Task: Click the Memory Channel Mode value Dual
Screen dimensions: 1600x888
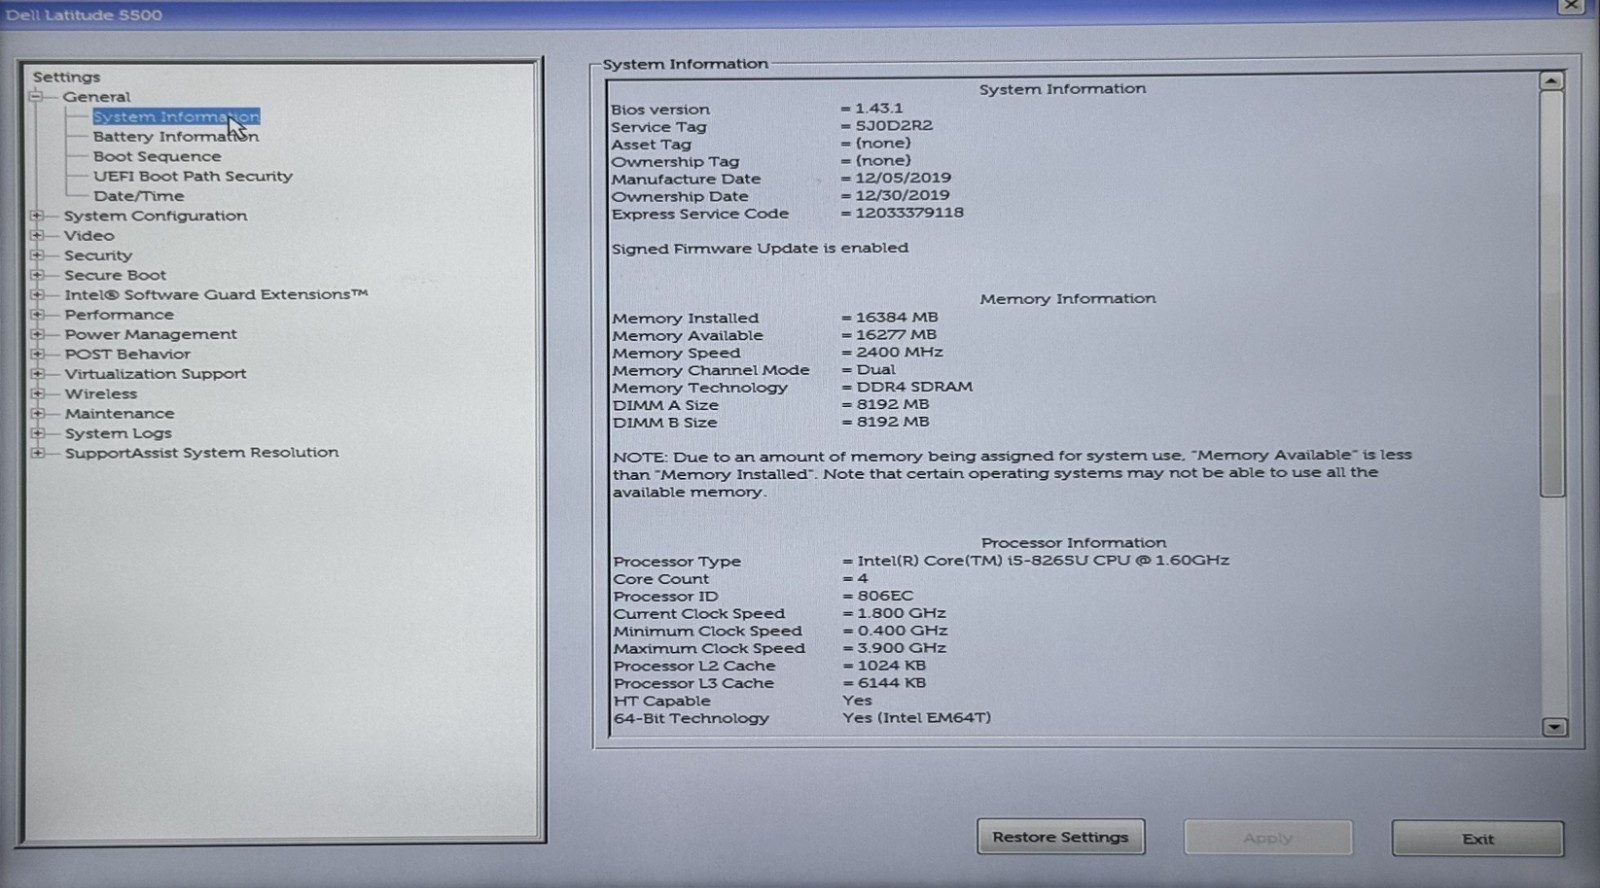Action: [876, 370]
